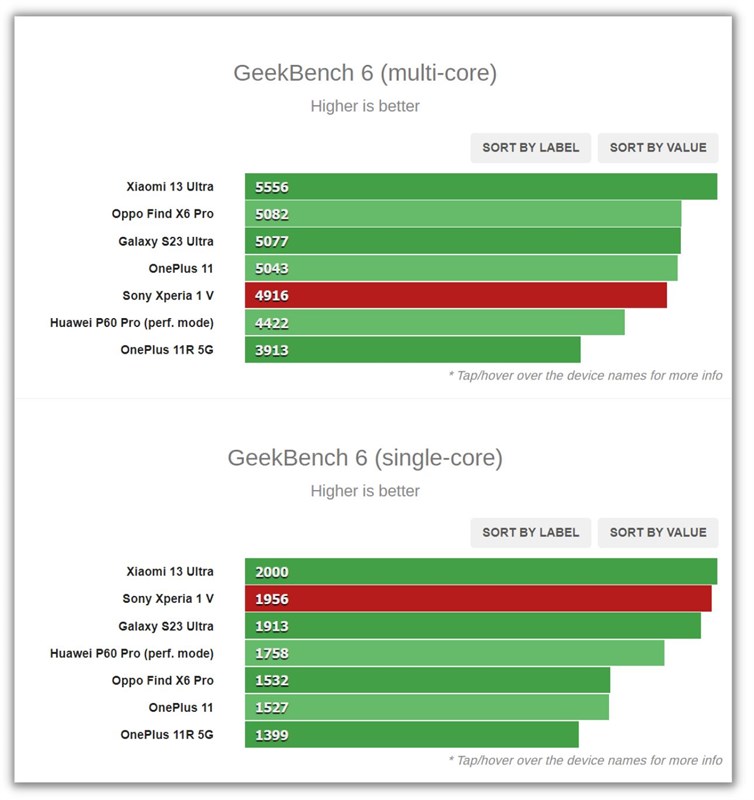Click OnePlus 11R 5G name in multi-core chart

167,350
